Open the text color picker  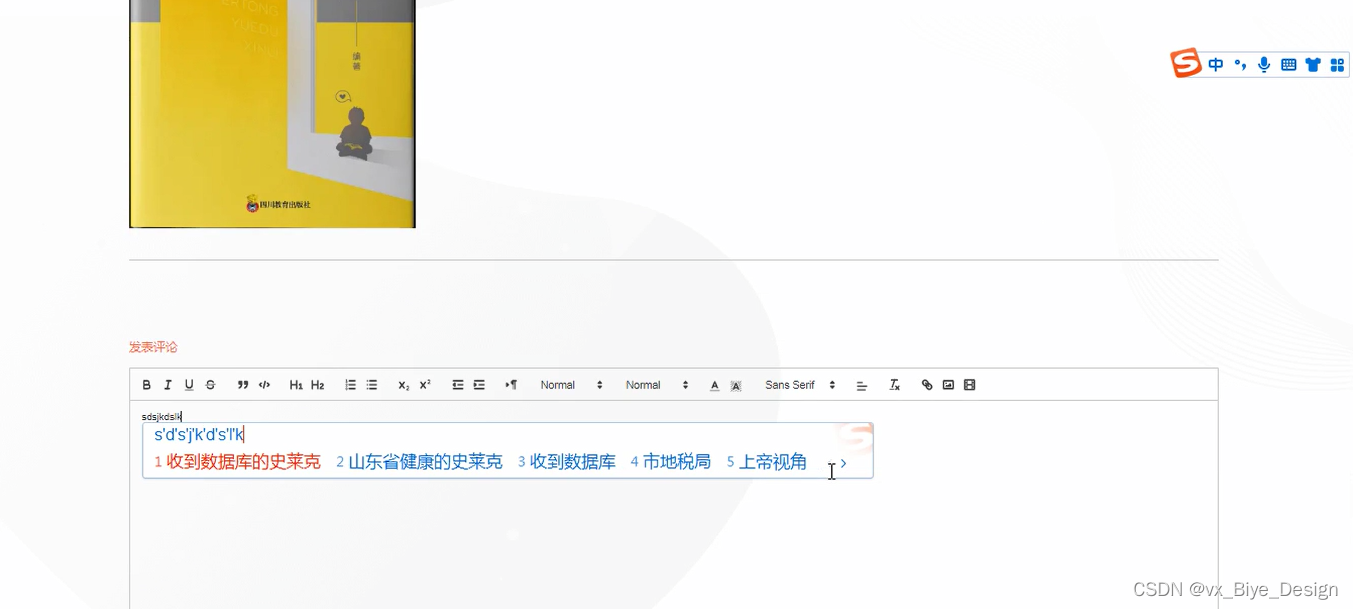pos(714,385)
